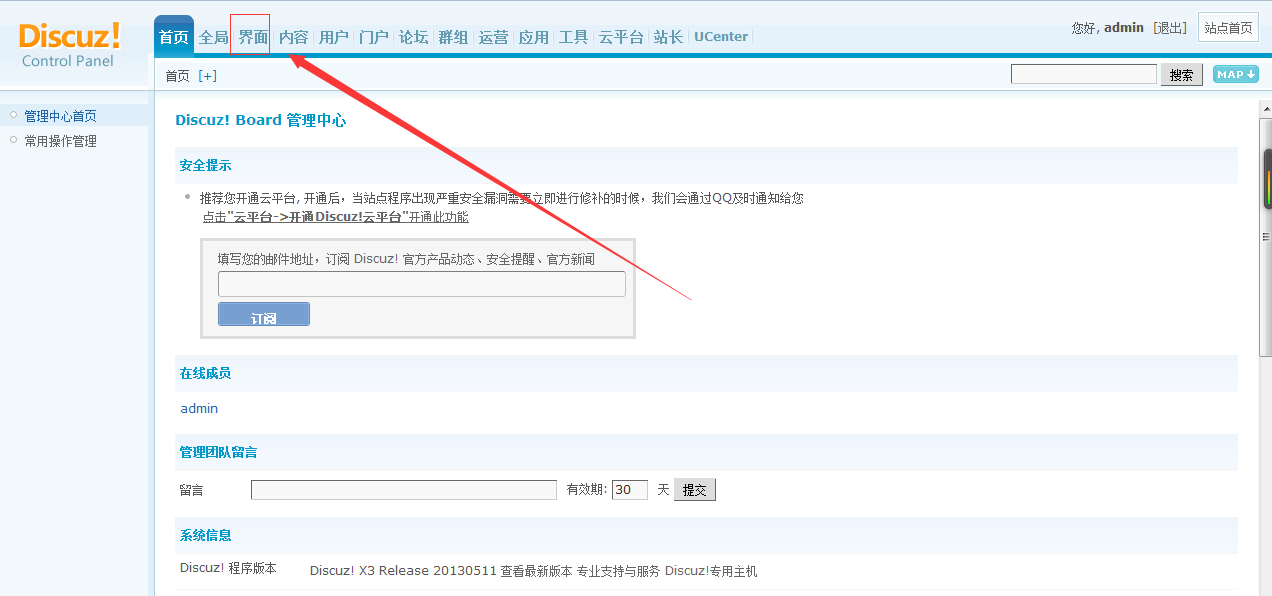
Task: Click the 系统信息 section heading
Action: point(205,535)
